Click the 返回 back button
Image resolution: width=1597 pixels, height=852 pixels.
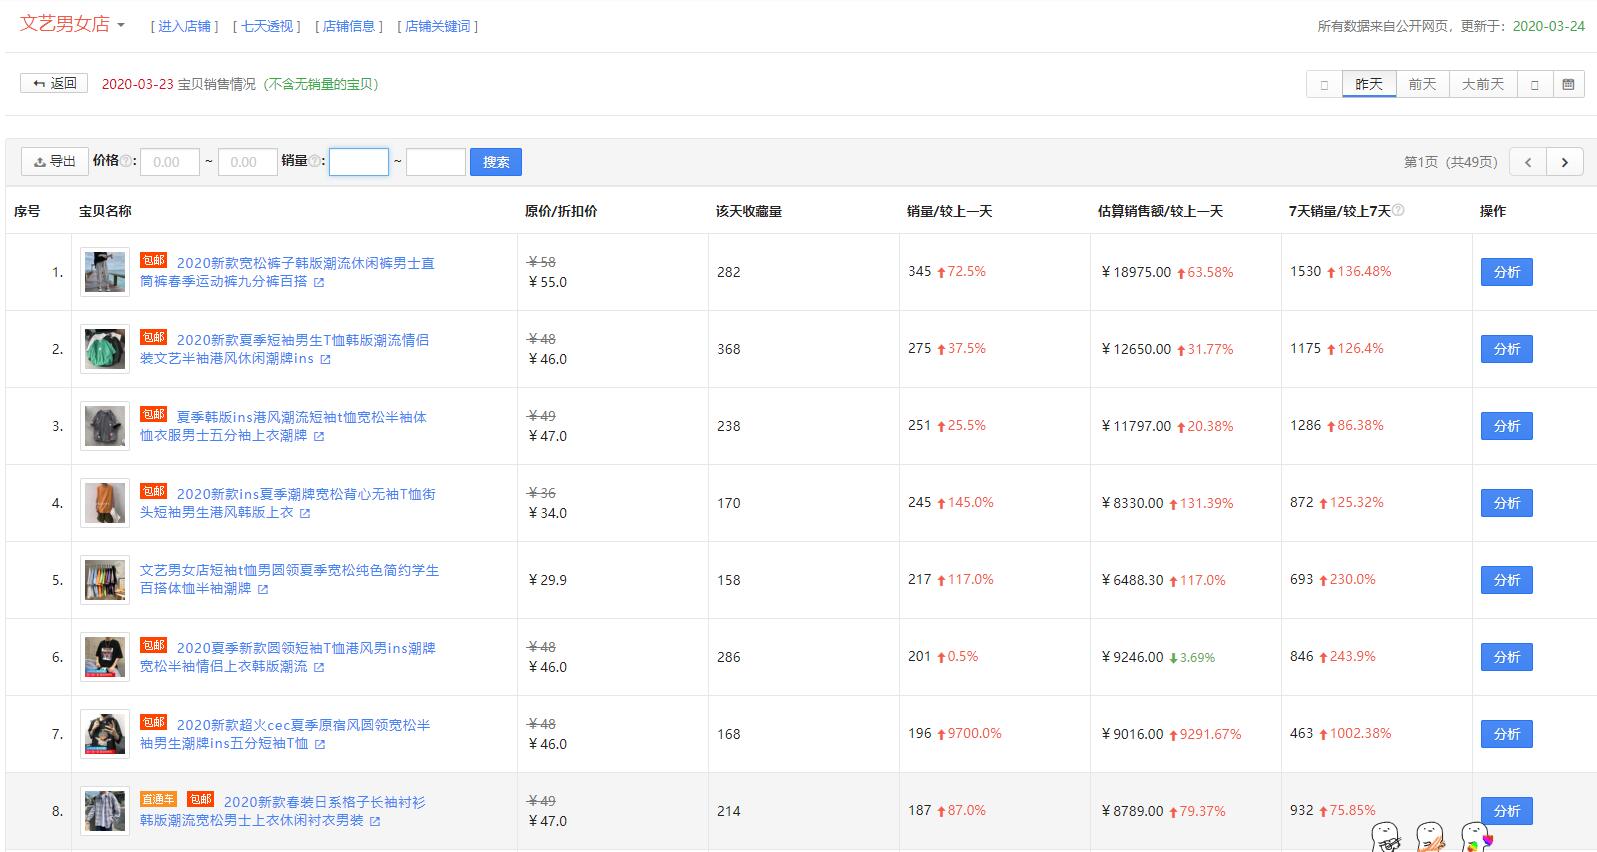click(x=54, y=83)
